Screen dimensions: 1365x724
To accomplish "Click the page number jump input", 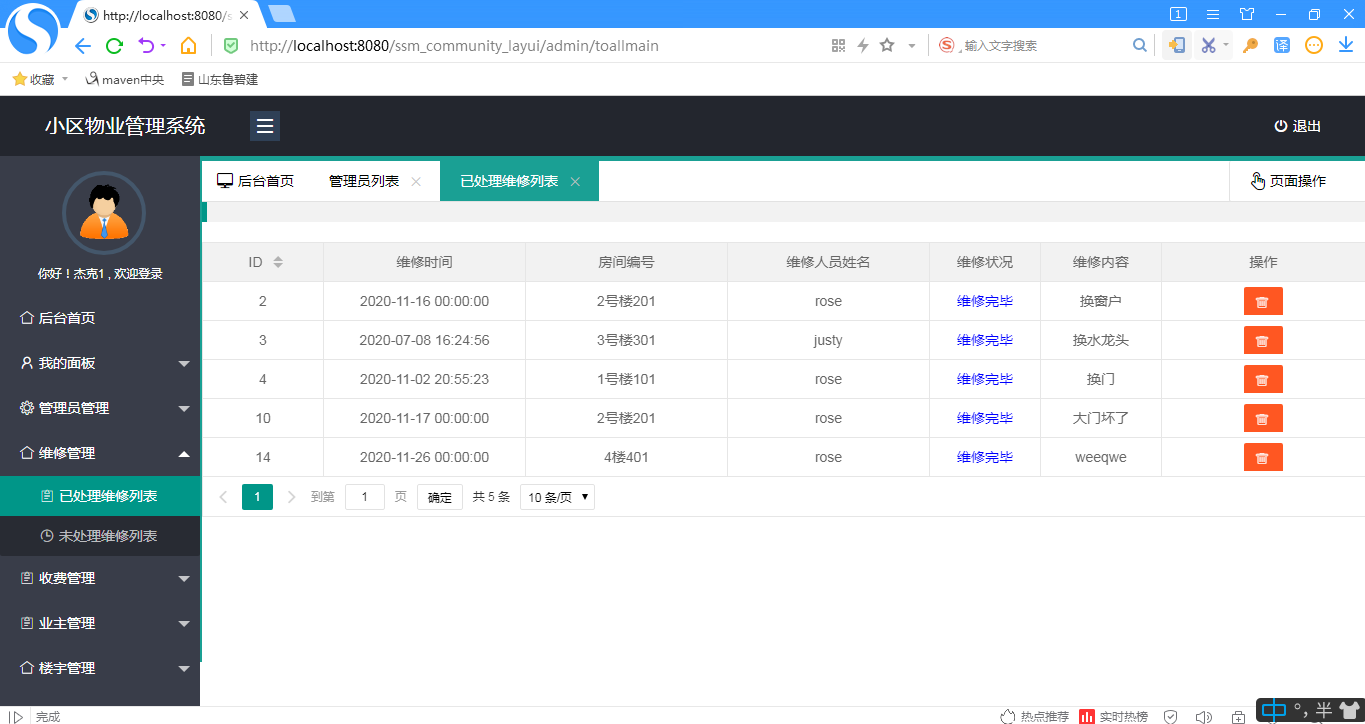I will click(365, 497).
